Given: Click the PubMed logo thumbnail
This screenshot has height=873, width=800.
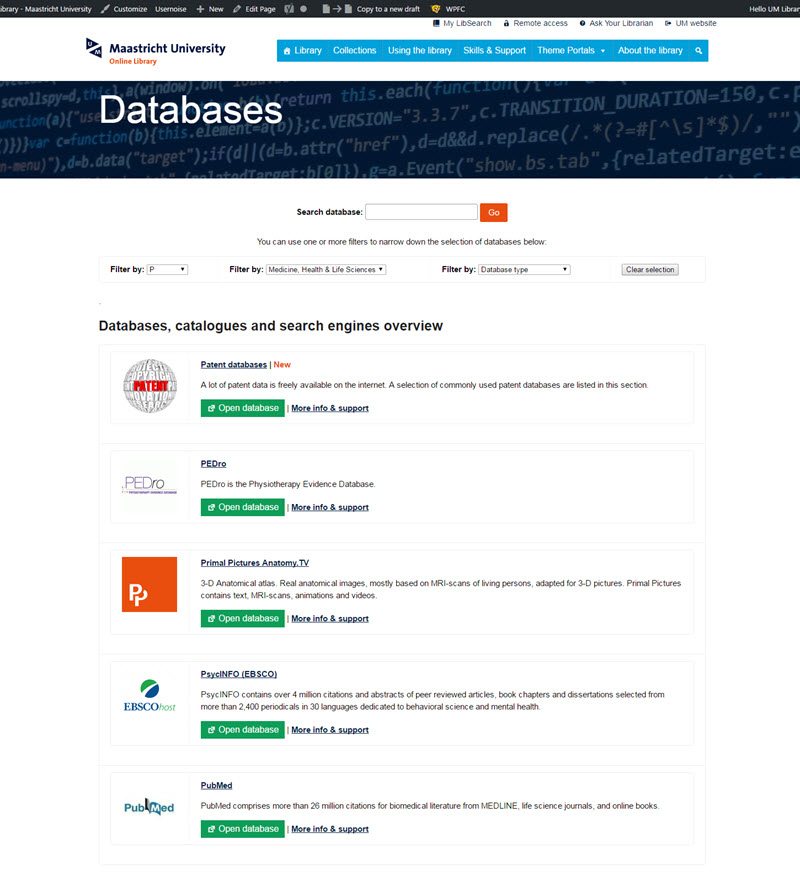Looking at the screenshot, I should [149, 807].
